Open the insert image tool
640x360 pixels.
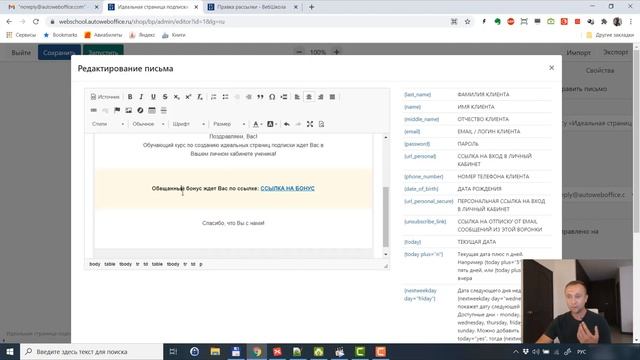coord(129,110)
